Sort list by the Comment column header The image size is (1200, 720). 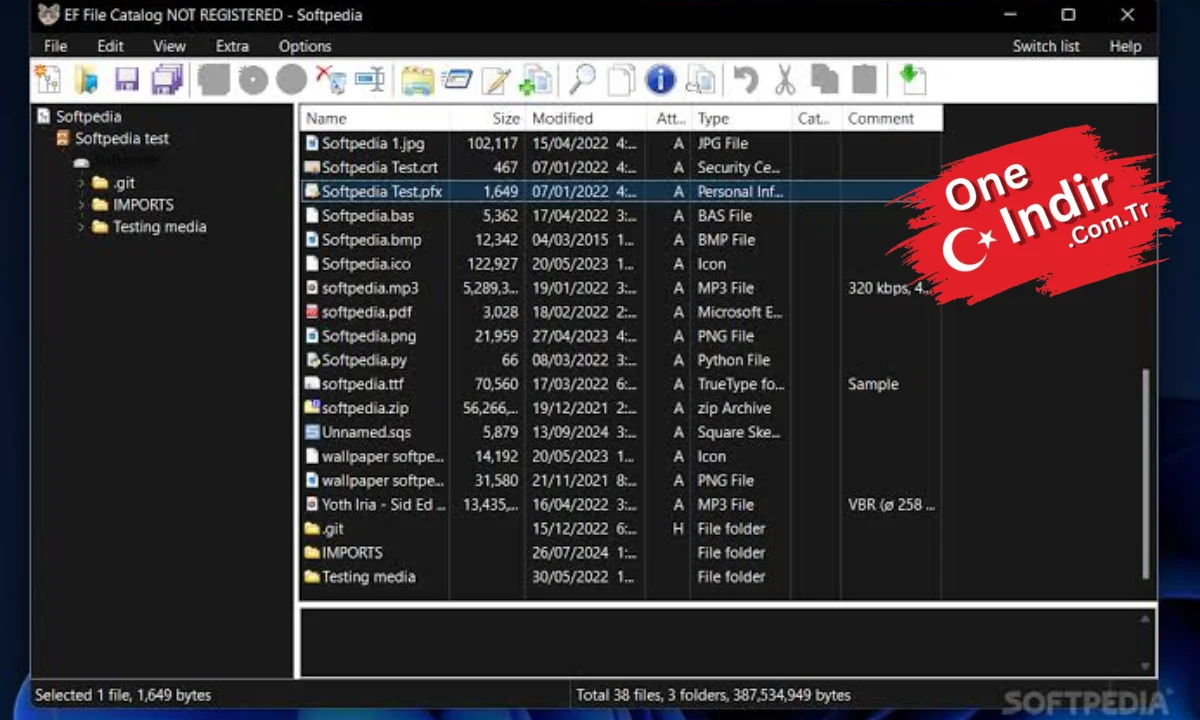(892, 118)
